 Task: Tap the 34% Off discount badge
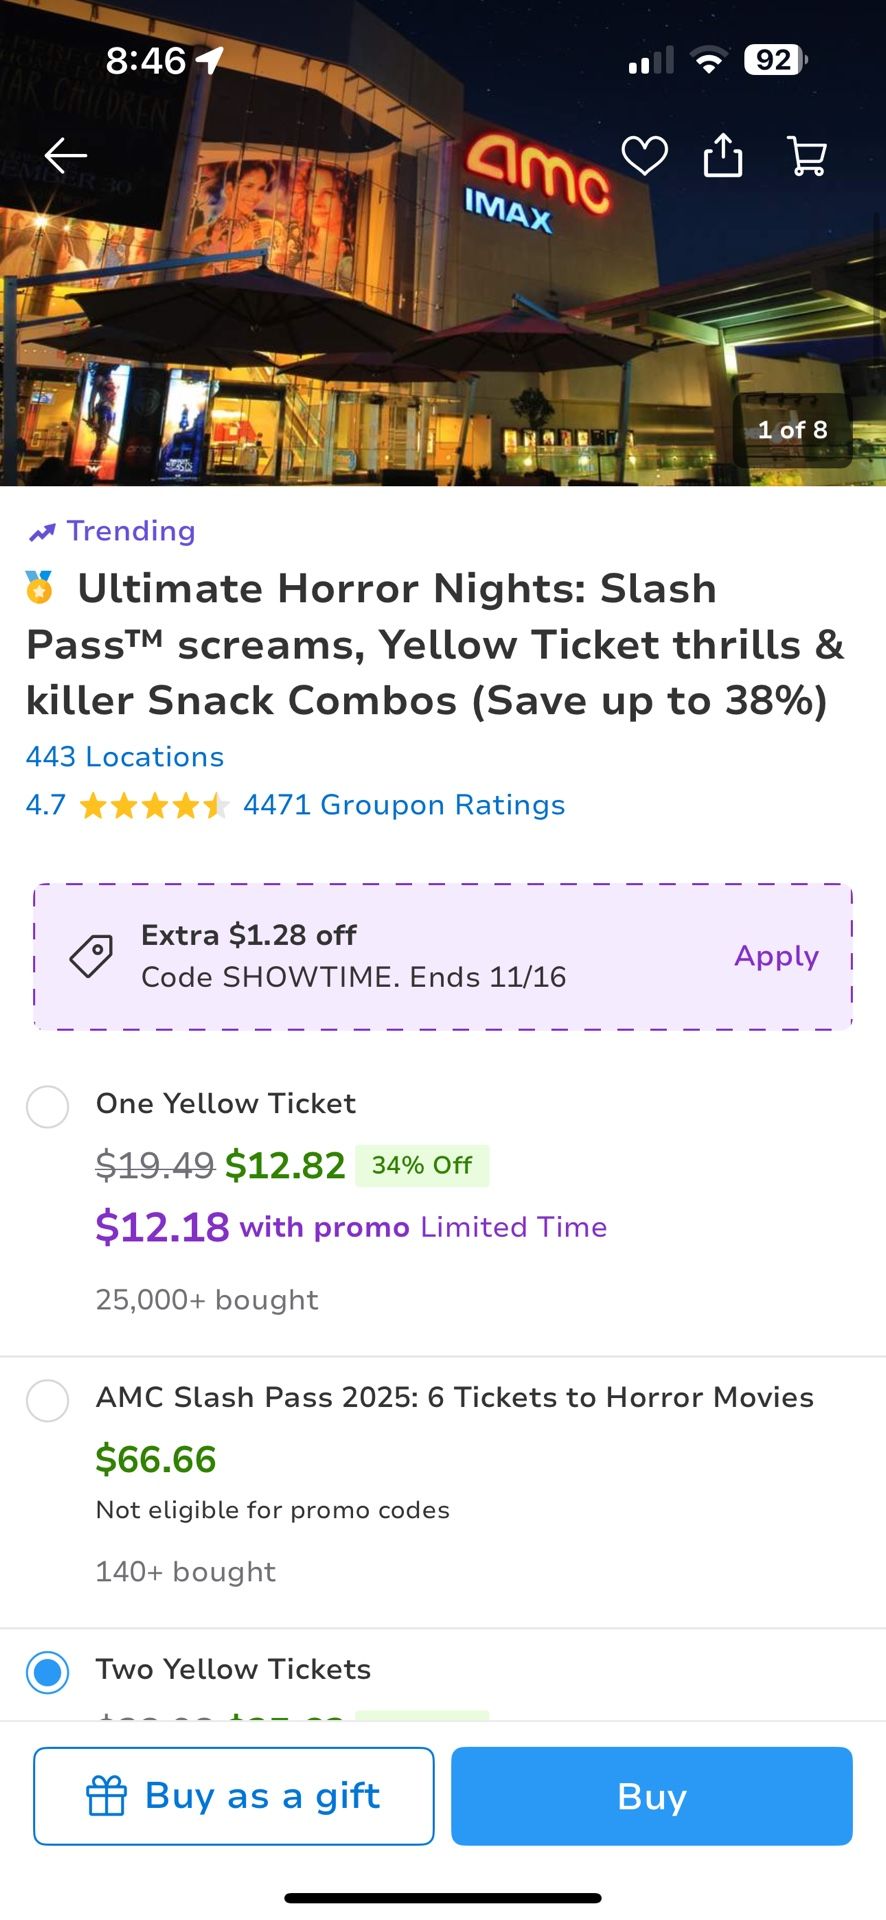(422, 1166)
